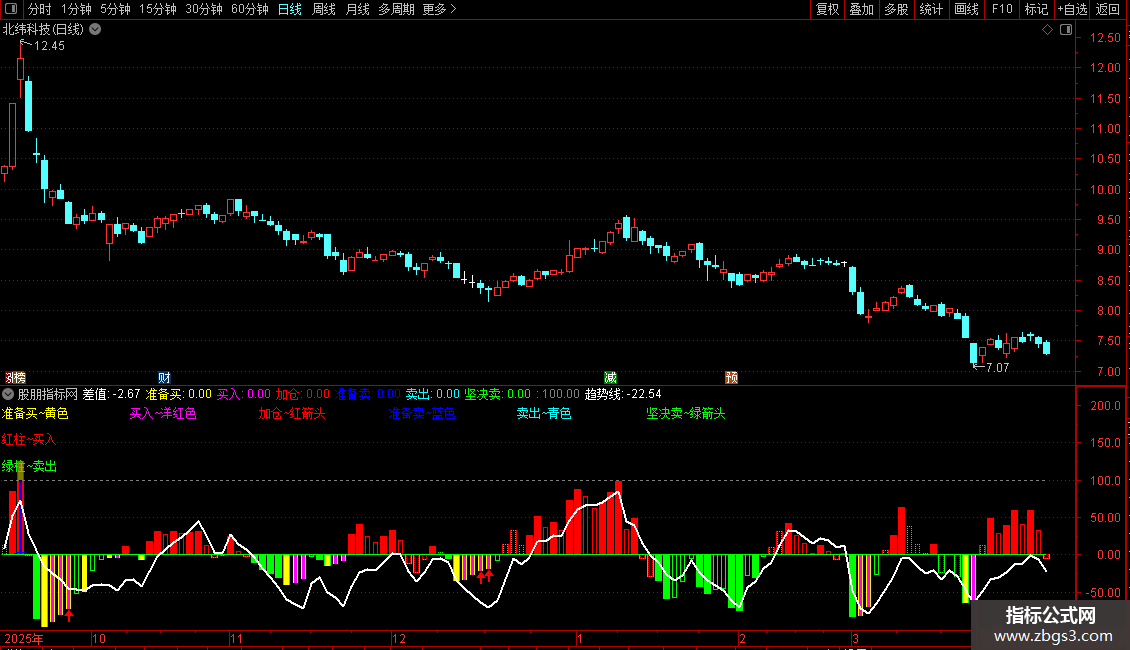Click the 准备买~黄色 legend label
Viewport: 1130px width, 650px height.
[x=35, y=414]
